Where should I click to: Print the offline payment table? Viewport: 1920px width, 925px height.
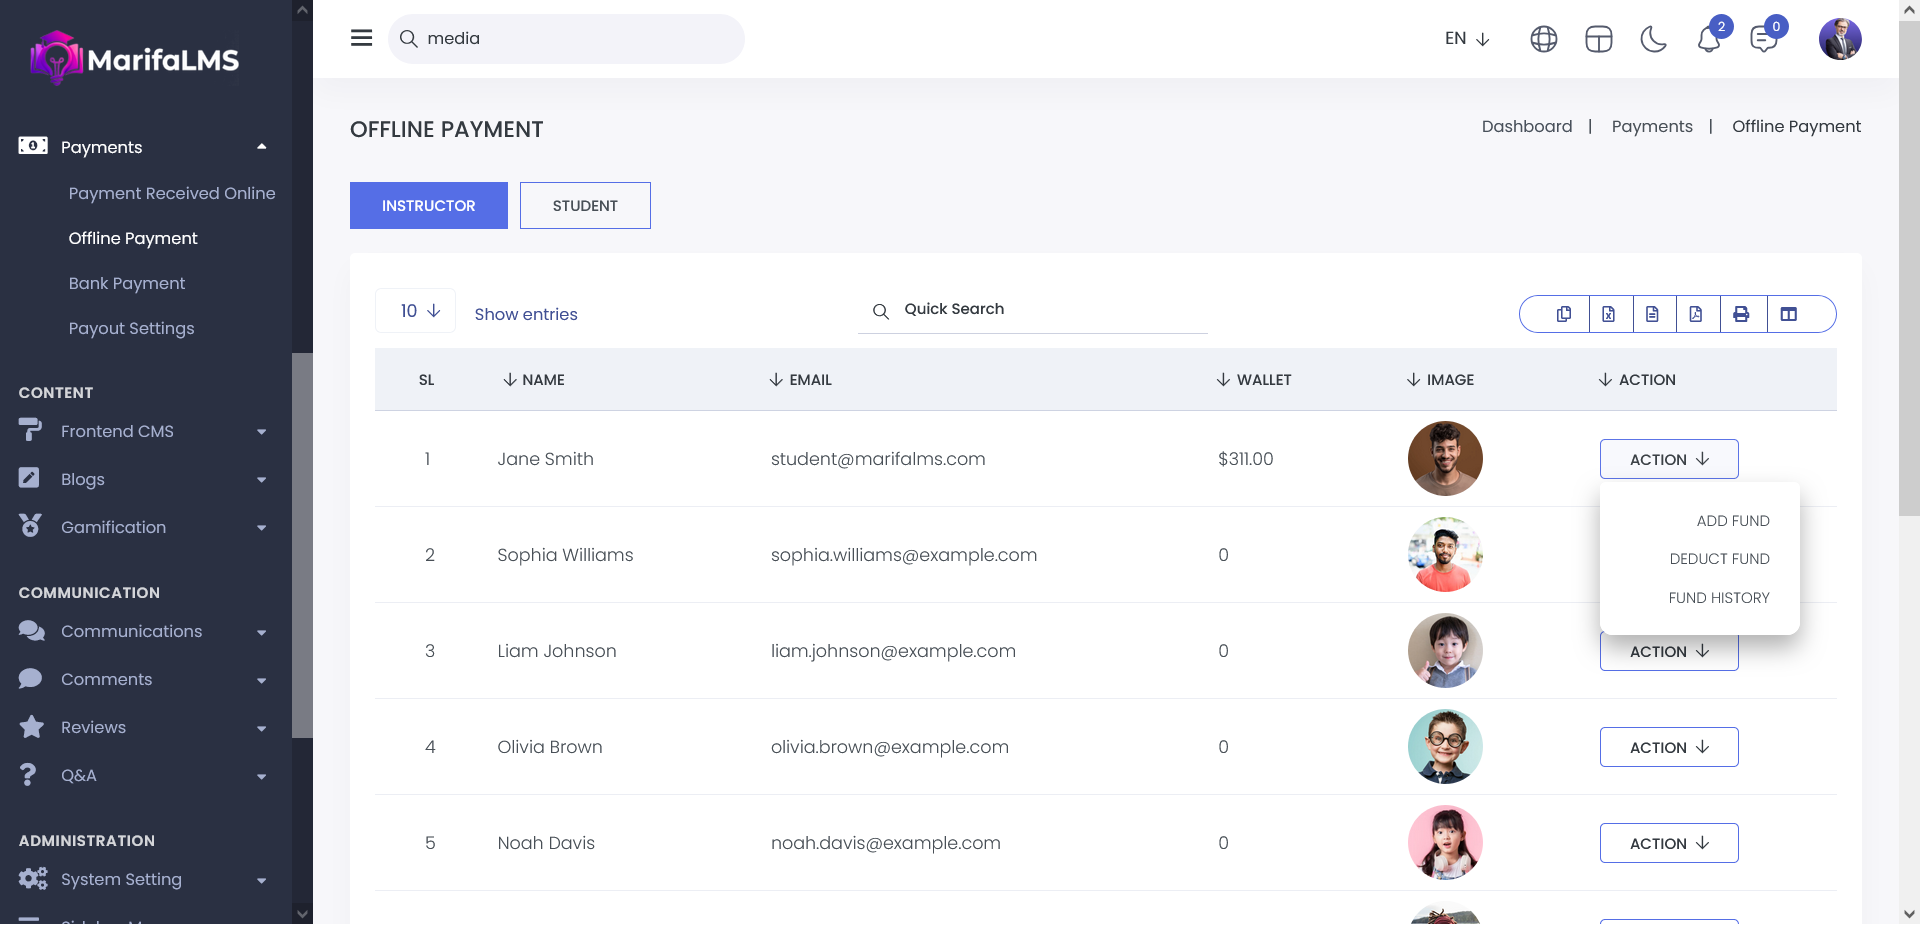(1741, 314)
